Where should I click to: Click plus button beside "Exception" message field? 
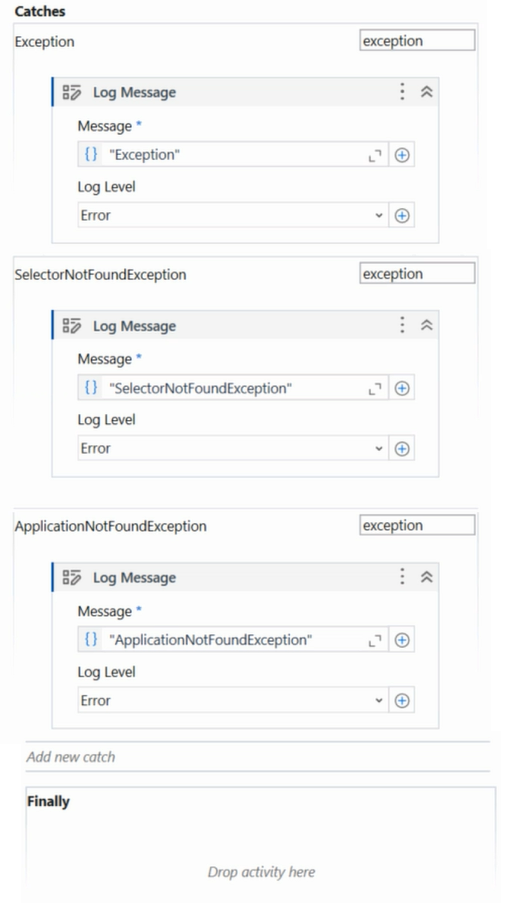coord(402,155)
